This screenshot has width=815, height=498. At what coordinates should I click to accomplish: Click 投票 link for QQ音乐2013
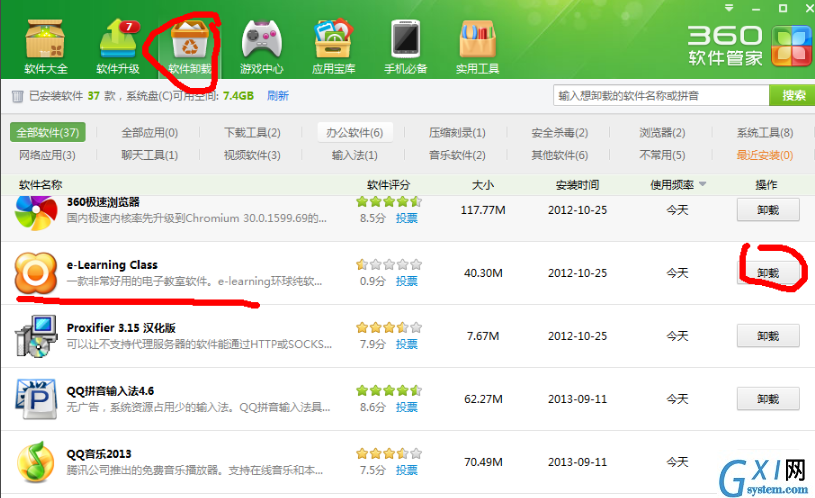[406, 470]
